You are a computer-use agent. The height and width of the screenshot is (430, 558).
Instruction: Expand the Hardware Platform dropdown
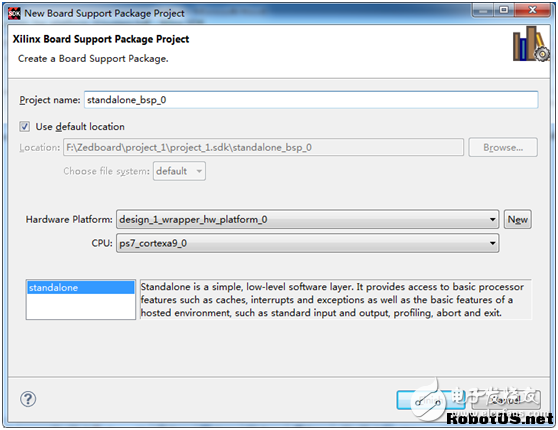point(307,219)
